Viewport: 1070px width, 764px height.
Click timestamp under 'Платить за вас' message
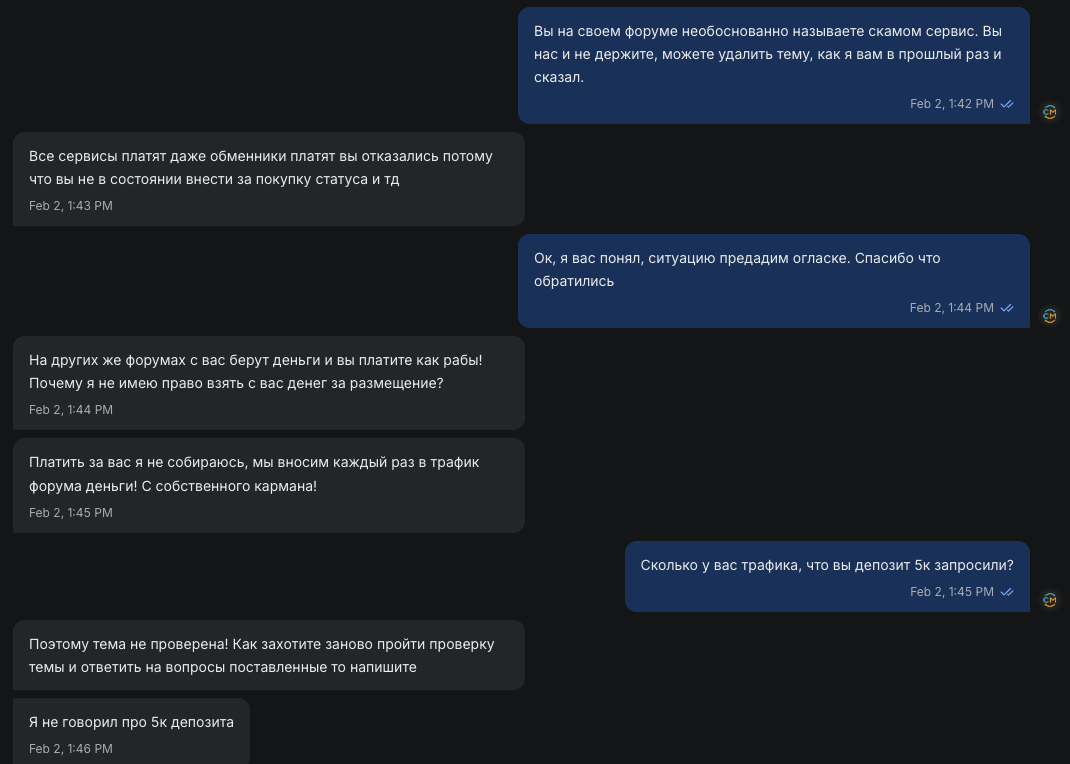click(x=71, y=513)
